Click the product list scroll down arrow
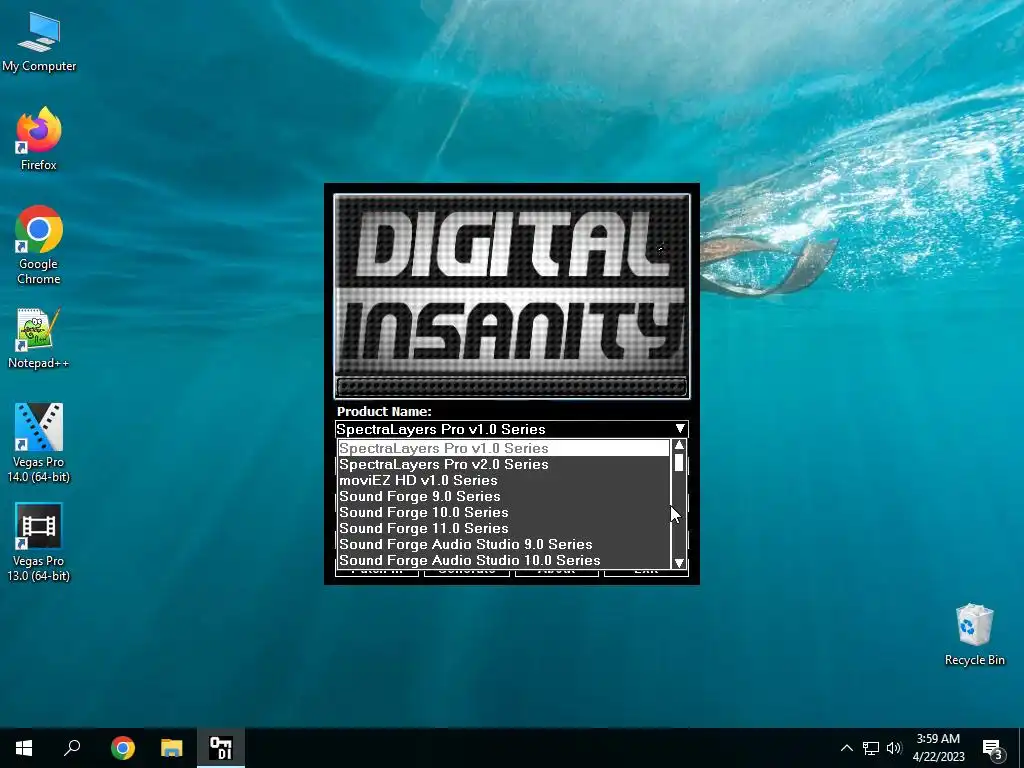The height and width of the screenshot is (768, 1024). pyautogui.click(x=679, y=562)
